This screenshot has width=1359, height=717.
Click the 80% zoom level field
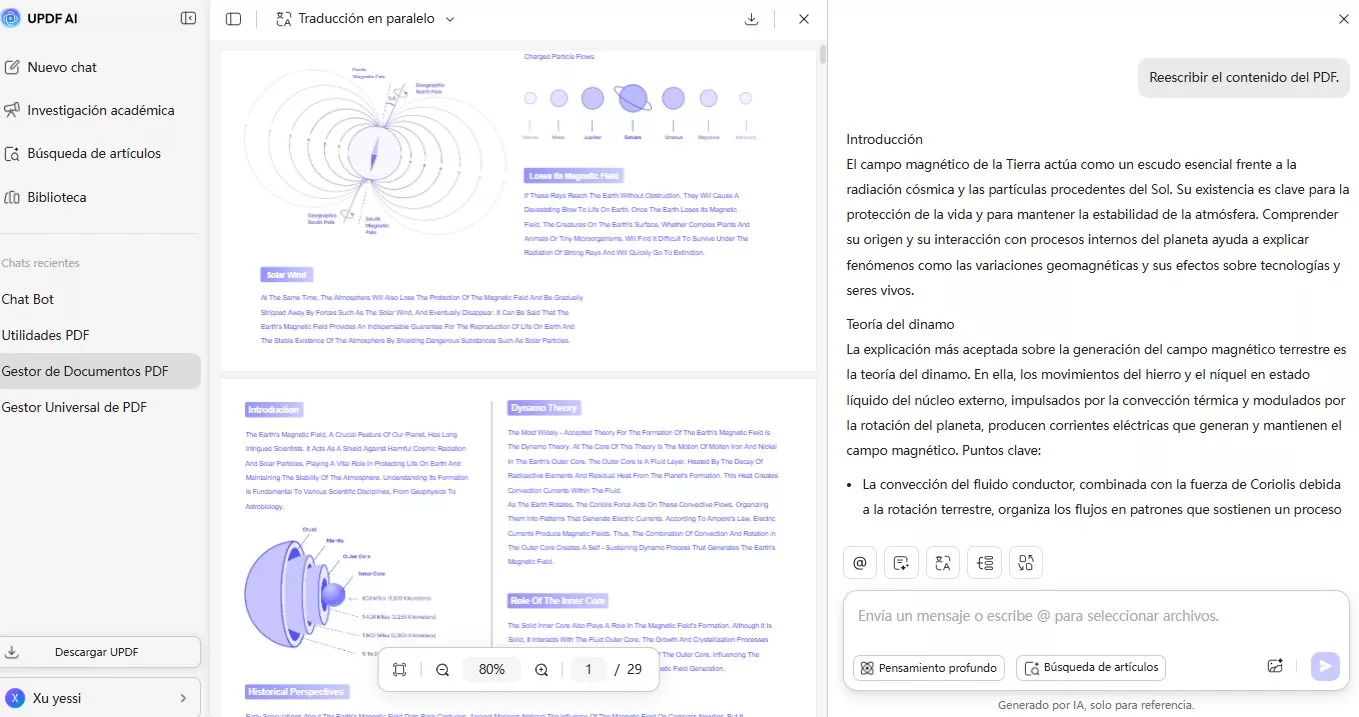492,670
